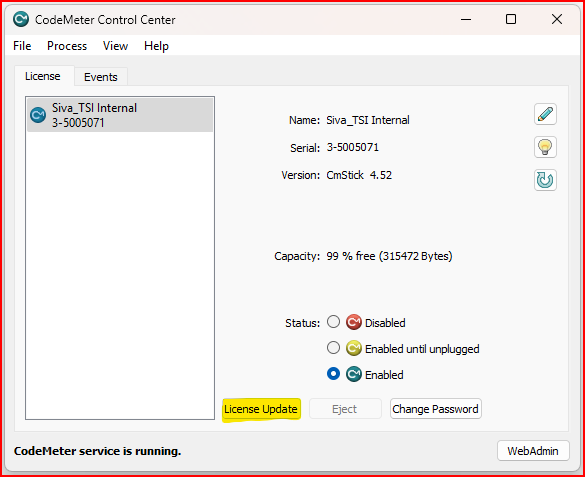Click the License Update button
The width and height of the screenshot is (585, 477).
pyautogui.click(x=261, y=409)
